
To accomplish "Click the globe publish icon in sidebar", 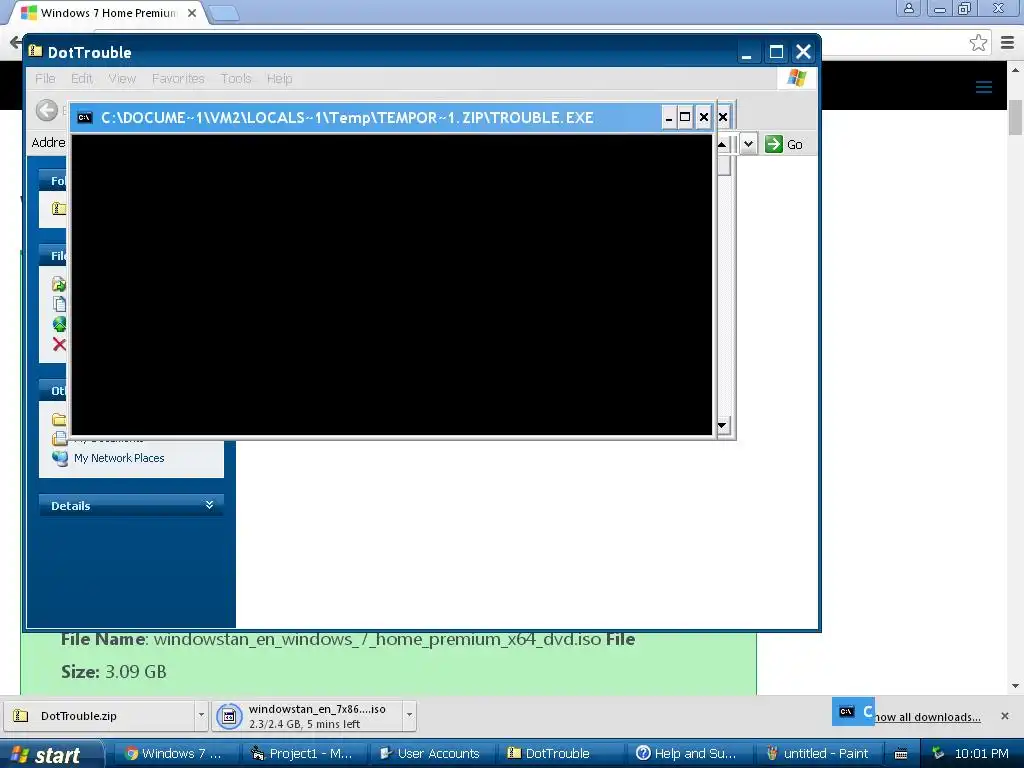I will 59,324.
